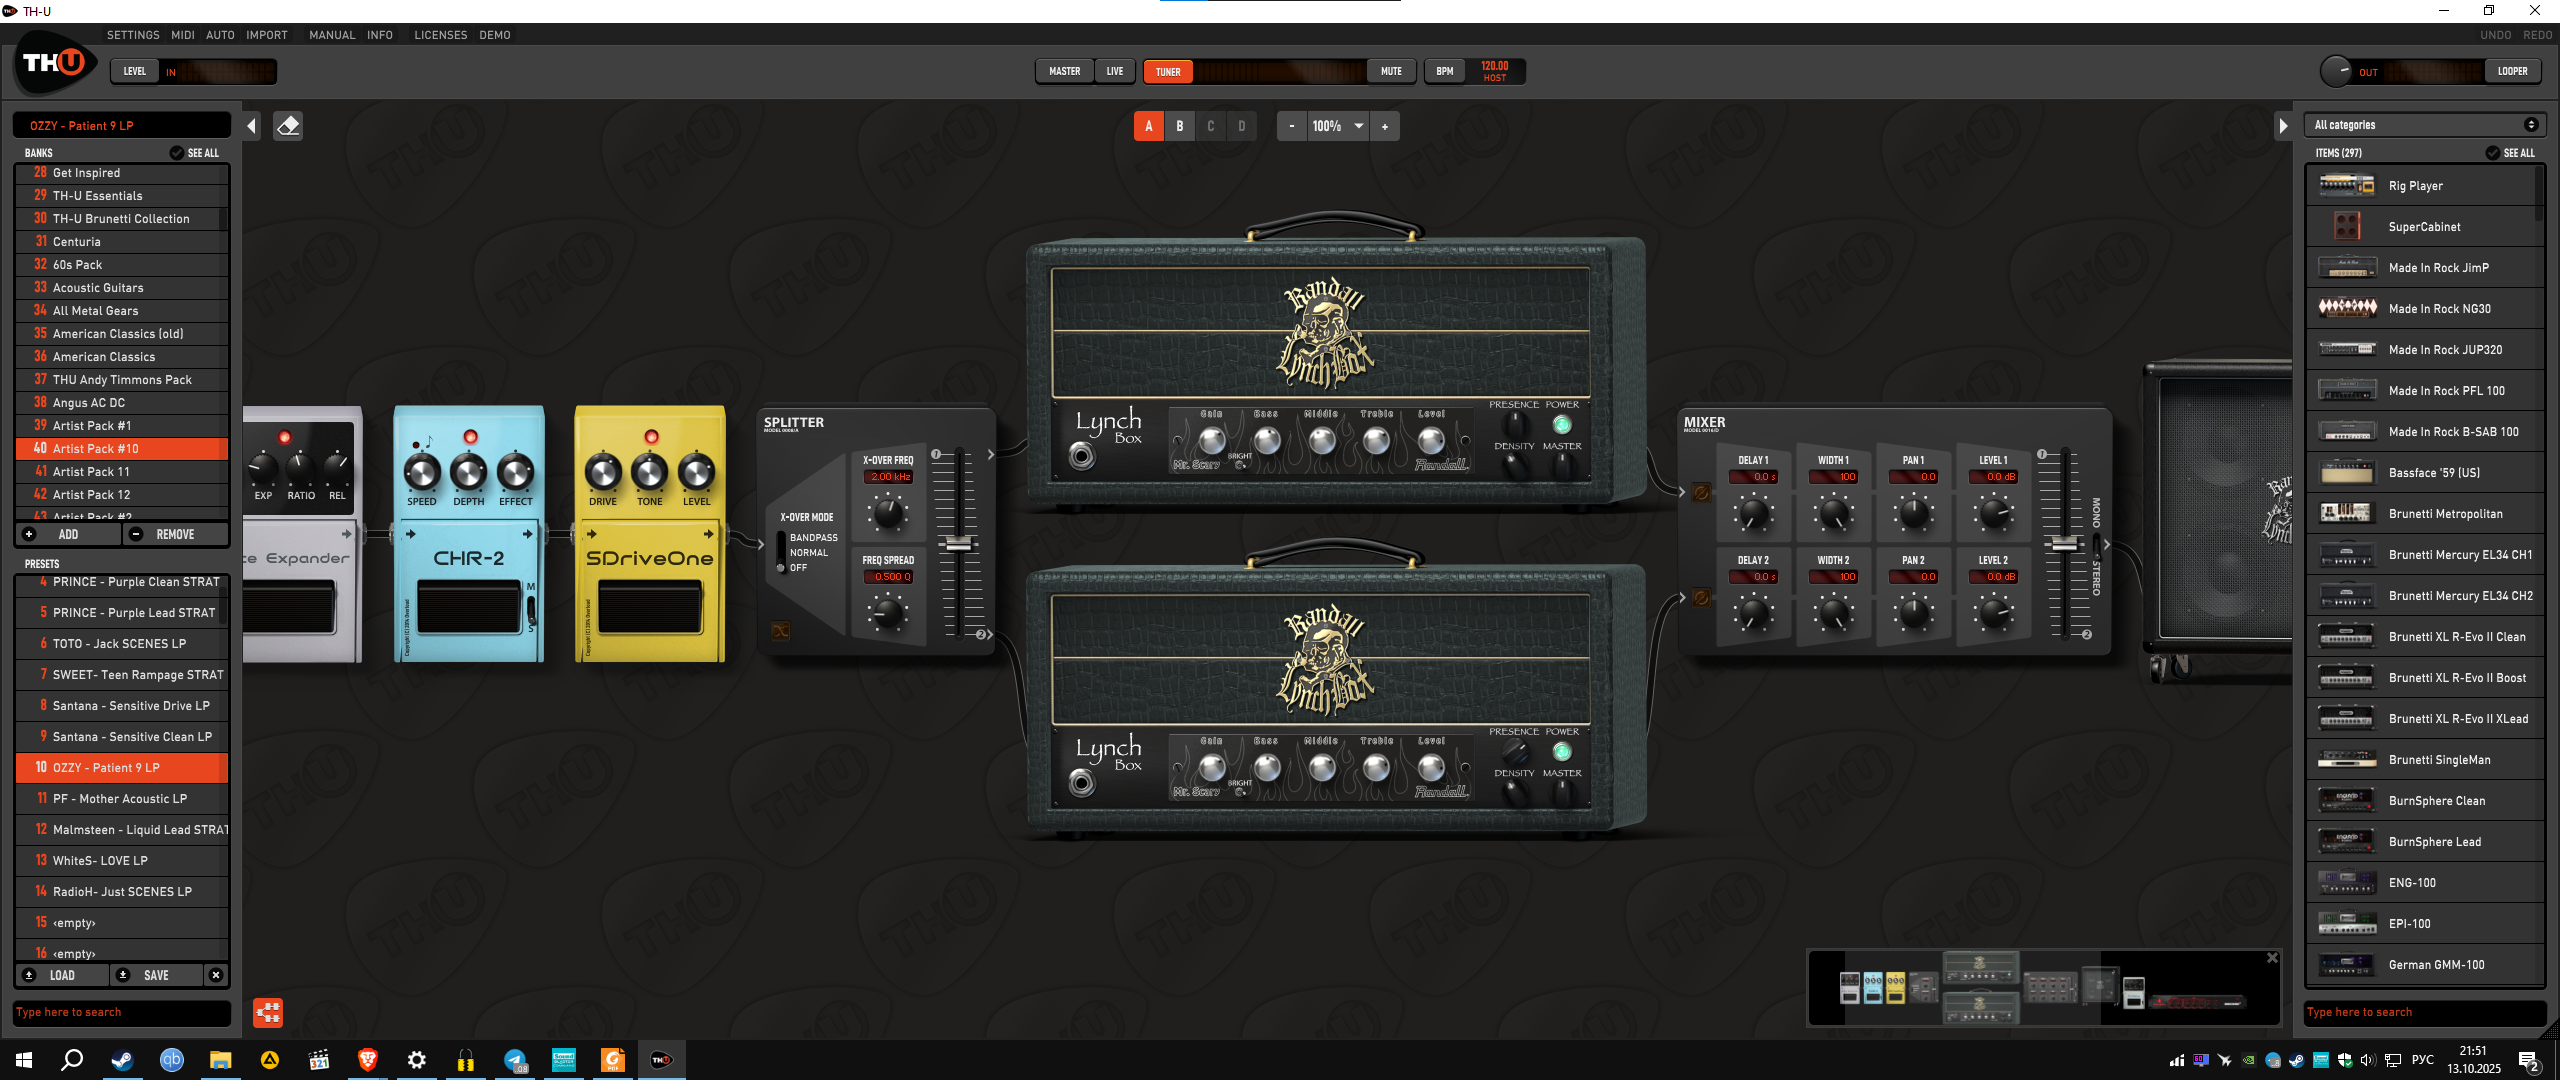Close the rig overview minimap
2560x1080 pixels.
(2272, 958)
